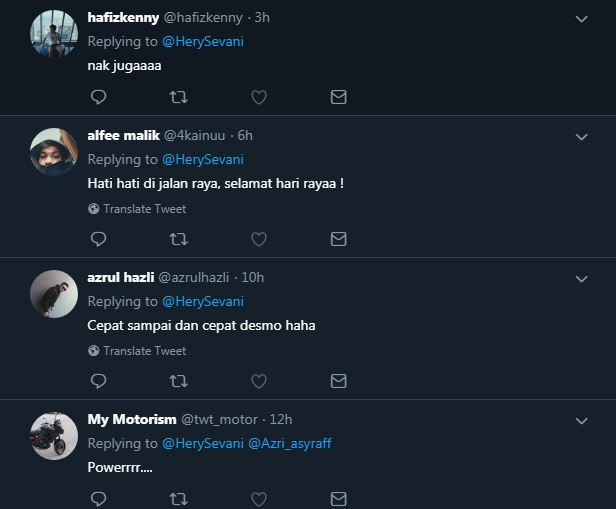Message azrul hazli's tweet using envelope icon
616x509 pixels.
[x=338, y=381]
